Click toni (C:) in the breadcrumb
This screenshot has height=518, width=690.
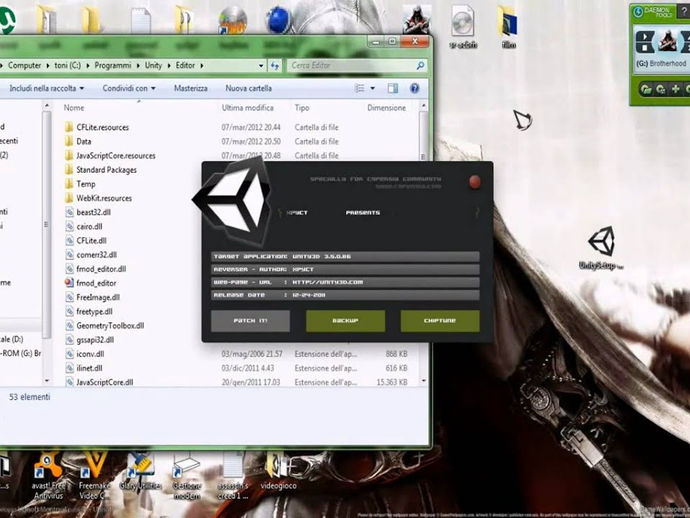67,66
